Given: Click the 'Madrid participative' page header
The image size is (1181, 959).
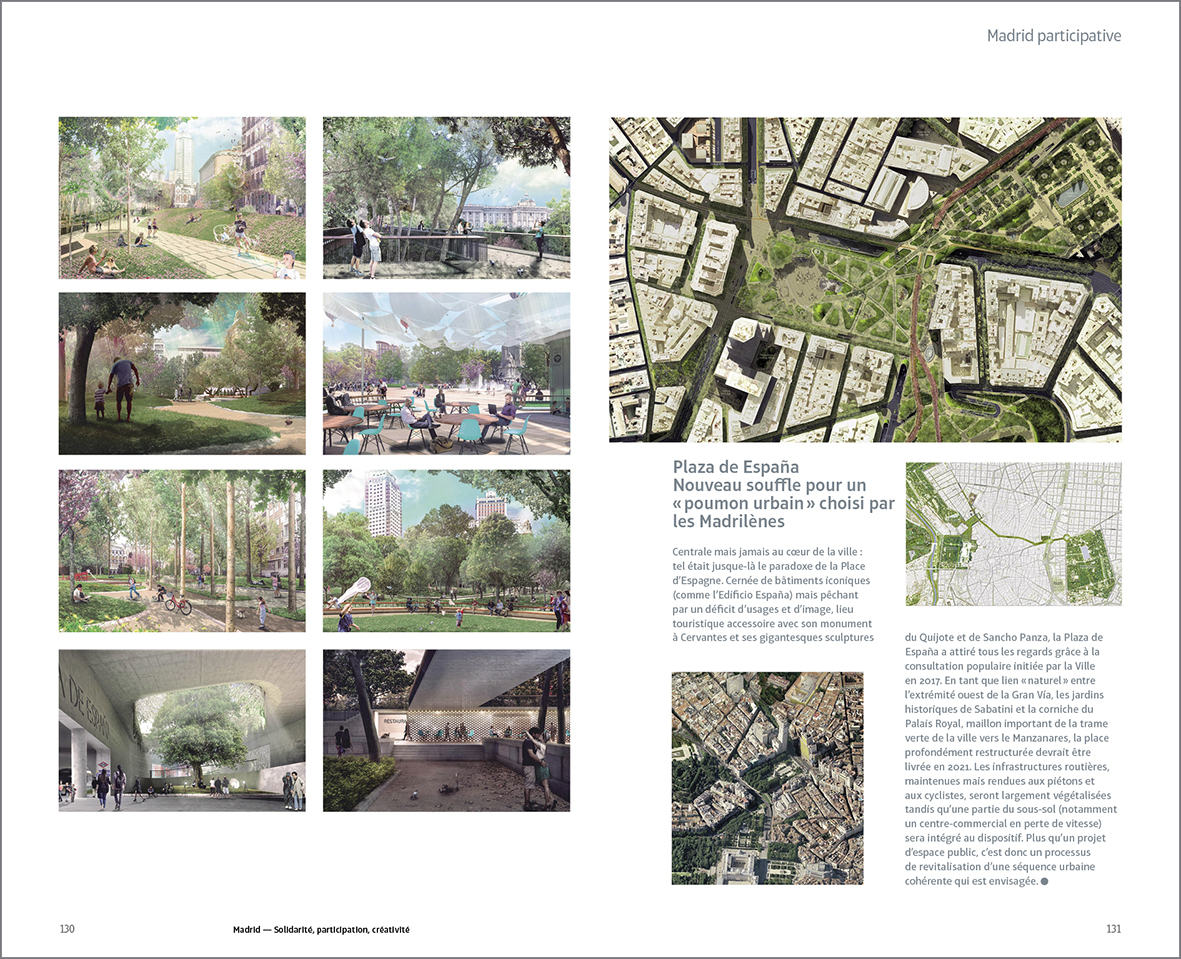Looking at the screenshot, I should pos(1054,35).
